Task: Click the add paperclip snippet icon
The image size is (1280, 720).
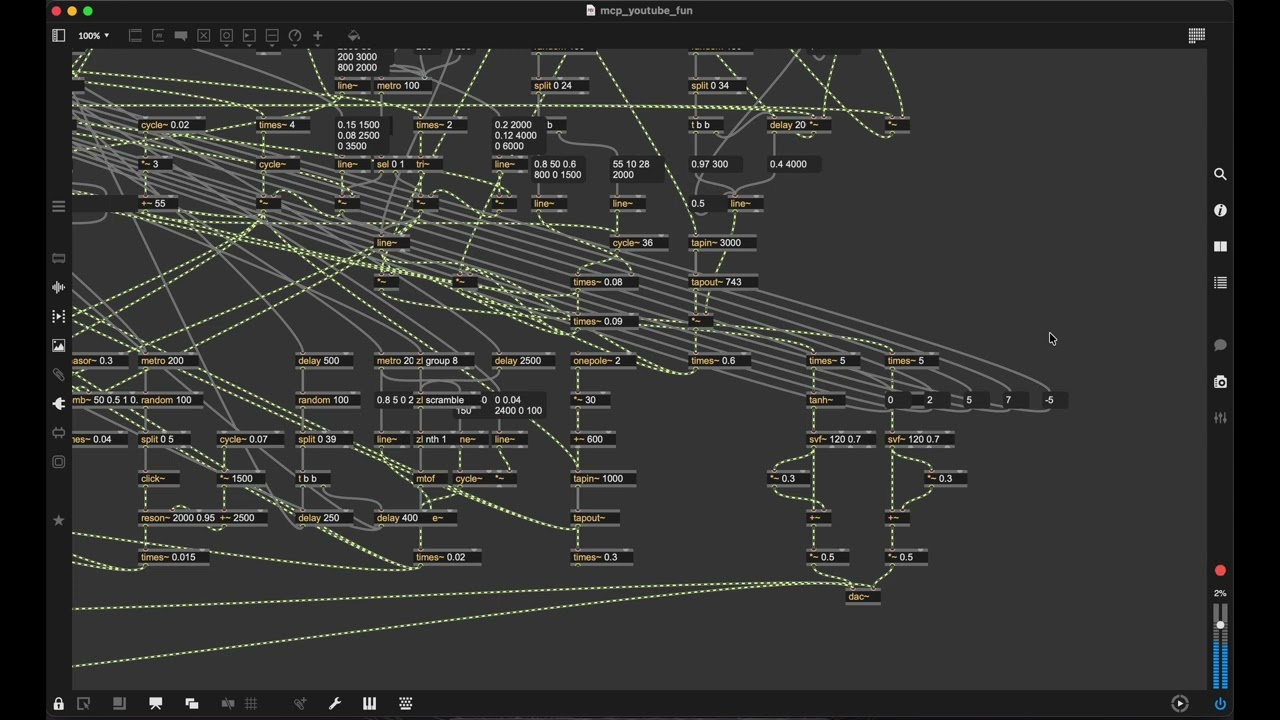Action: [x=299, y=704]
